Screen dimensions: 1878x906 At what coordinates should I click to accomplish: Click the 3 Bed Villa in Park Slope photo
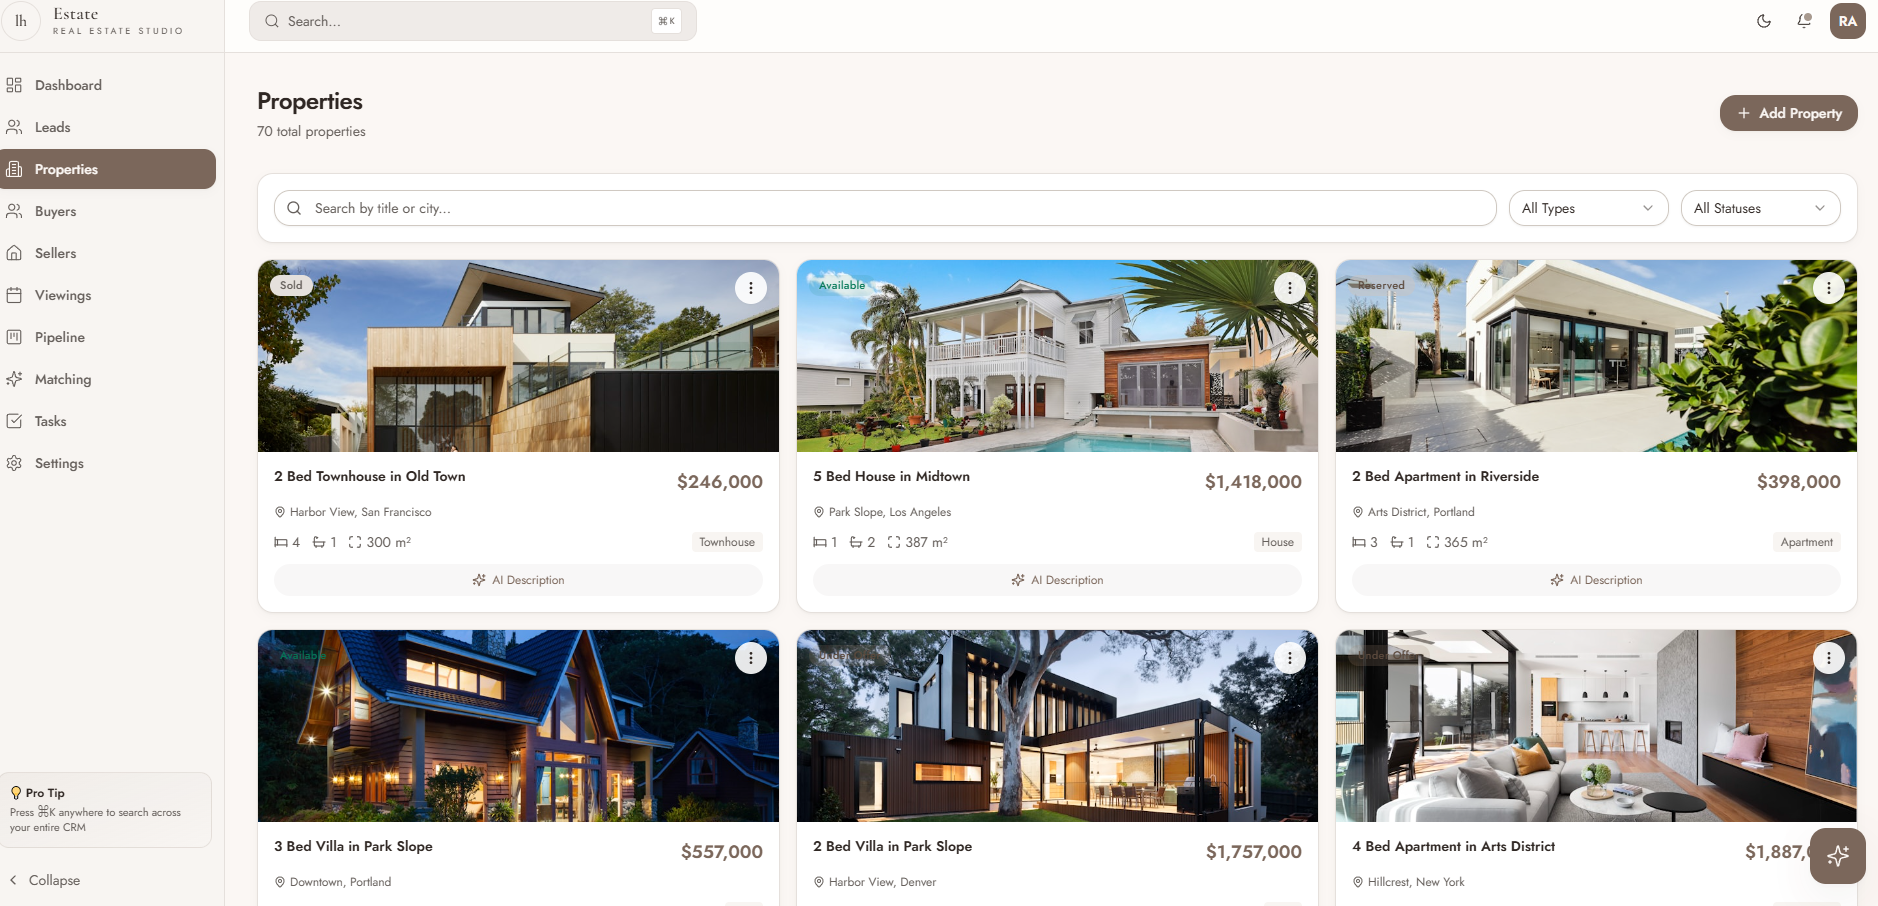(518, 726)
